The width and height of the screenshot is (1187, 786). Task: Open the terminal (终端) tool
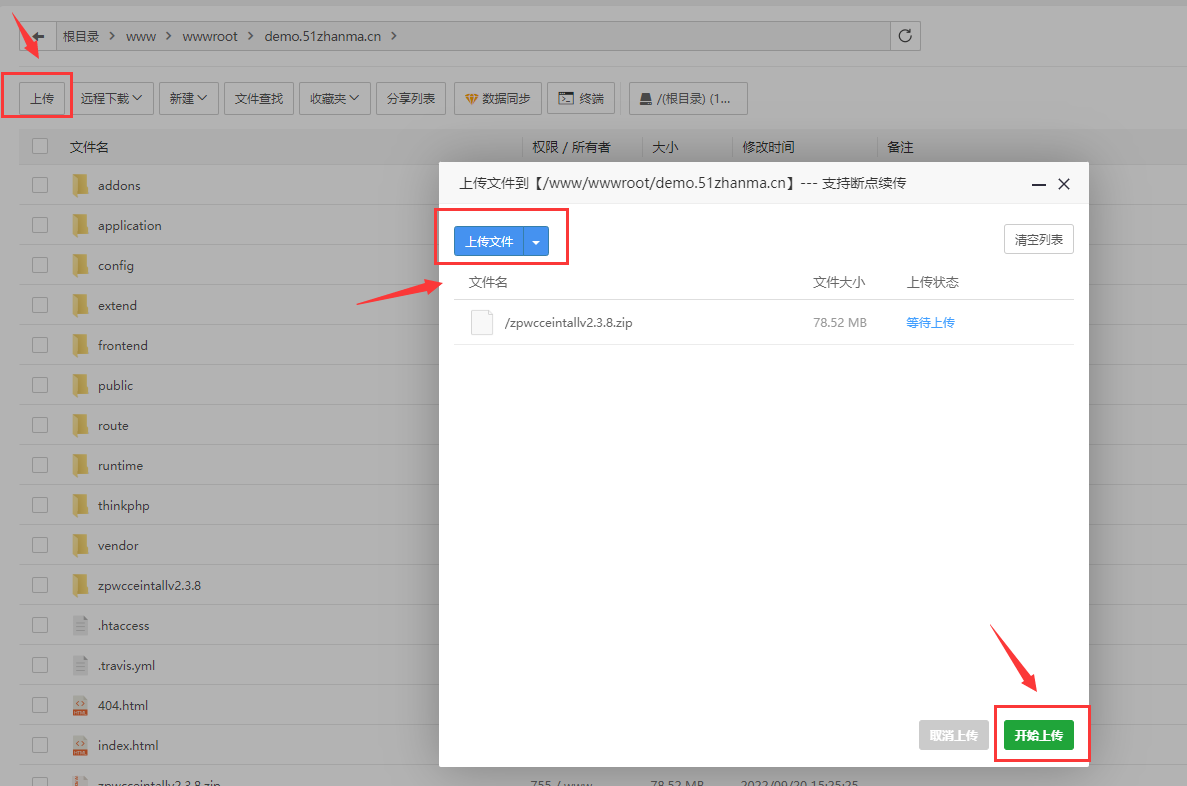581,98
